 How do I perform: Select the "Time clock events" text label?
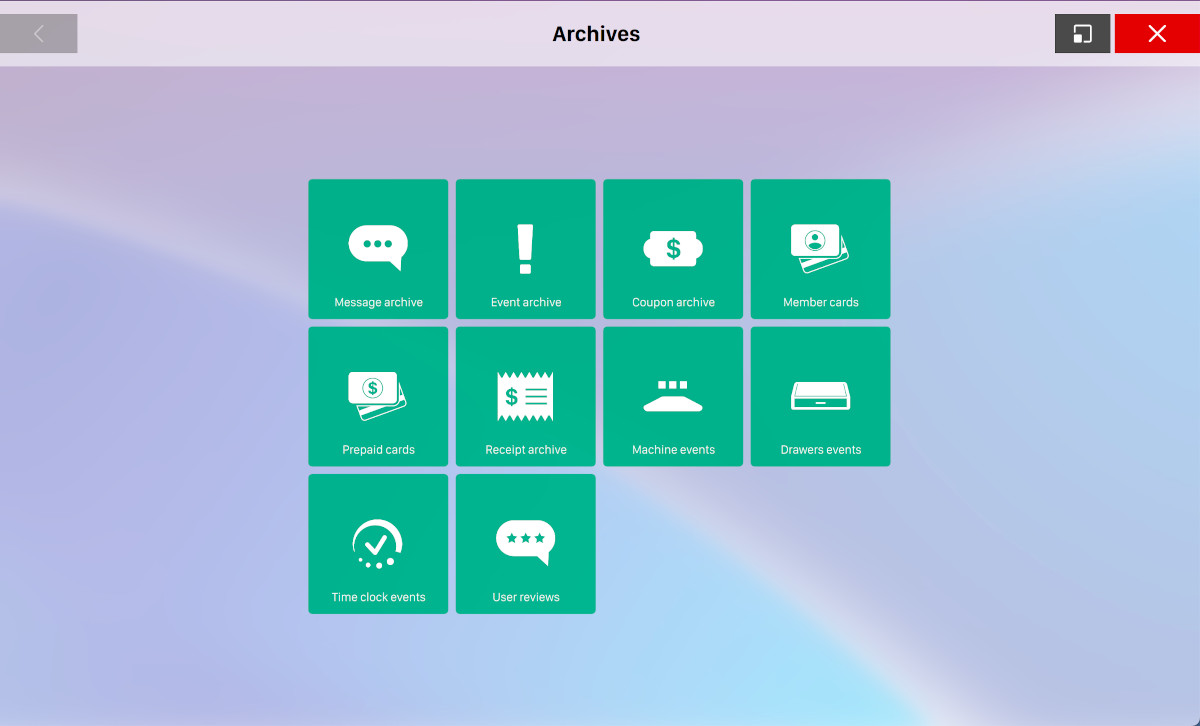click(378, 597)
